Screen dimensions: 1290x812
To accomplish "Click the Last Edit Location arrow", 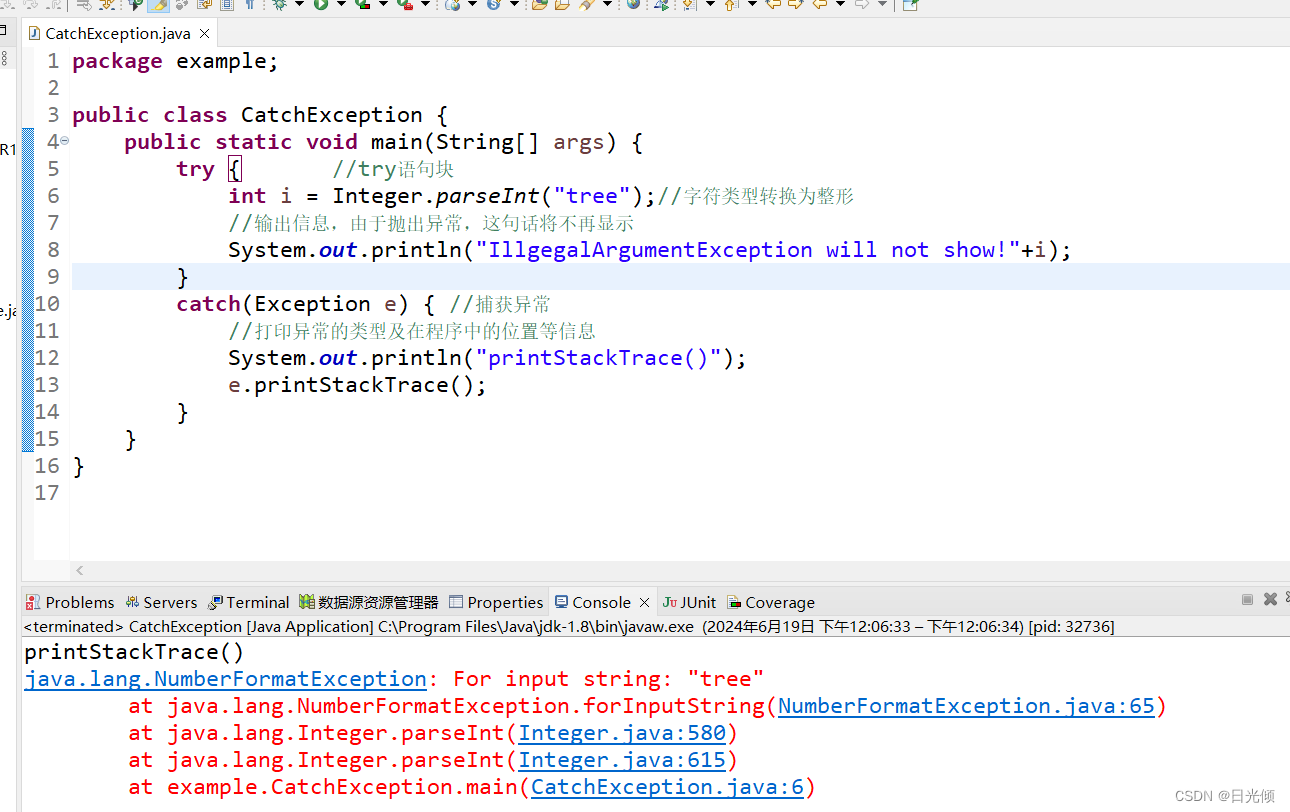I will [x=774, y=5].
